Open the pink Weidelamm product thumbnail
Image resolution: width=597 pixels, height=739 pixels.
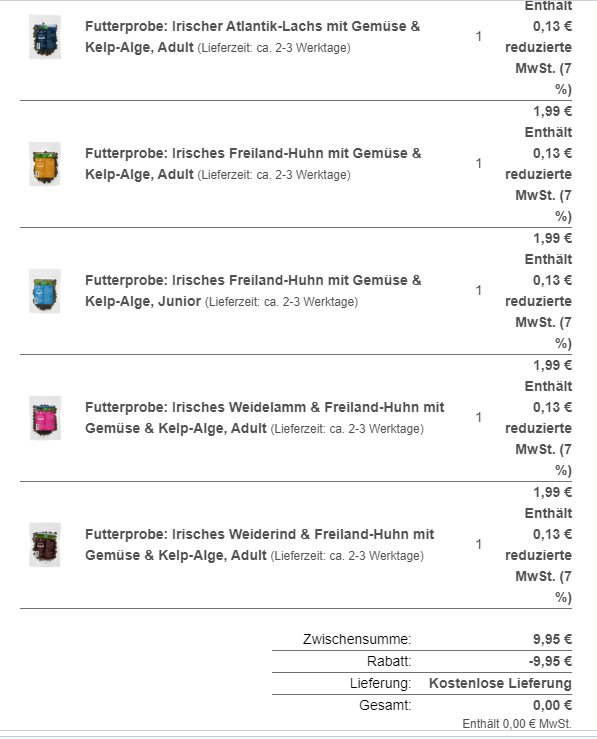pos(45,418)
